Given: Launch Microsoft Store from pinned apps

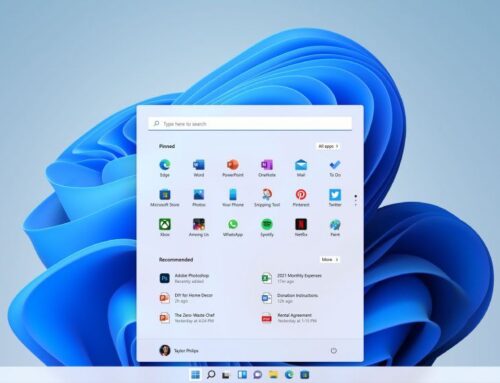Looking at the screenshot, I should [x=165, y=198].
